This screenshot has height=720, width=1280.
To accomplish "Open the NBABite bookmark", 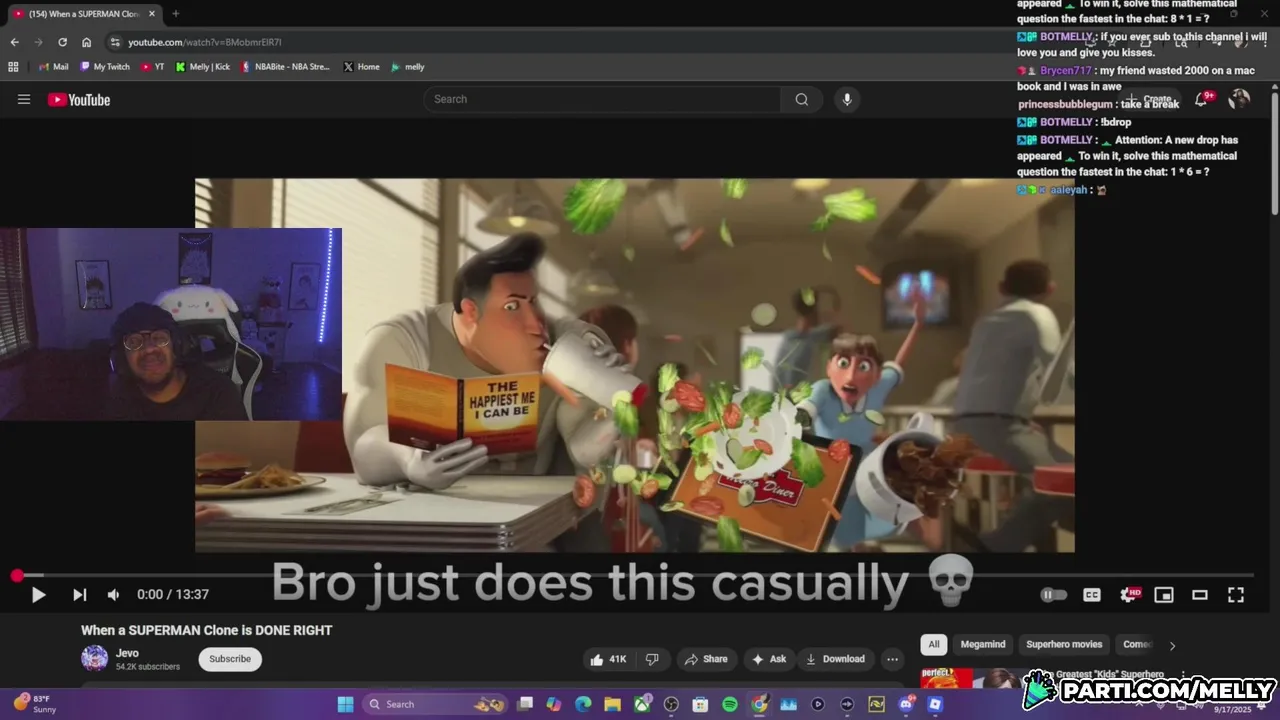I will 285,67.
